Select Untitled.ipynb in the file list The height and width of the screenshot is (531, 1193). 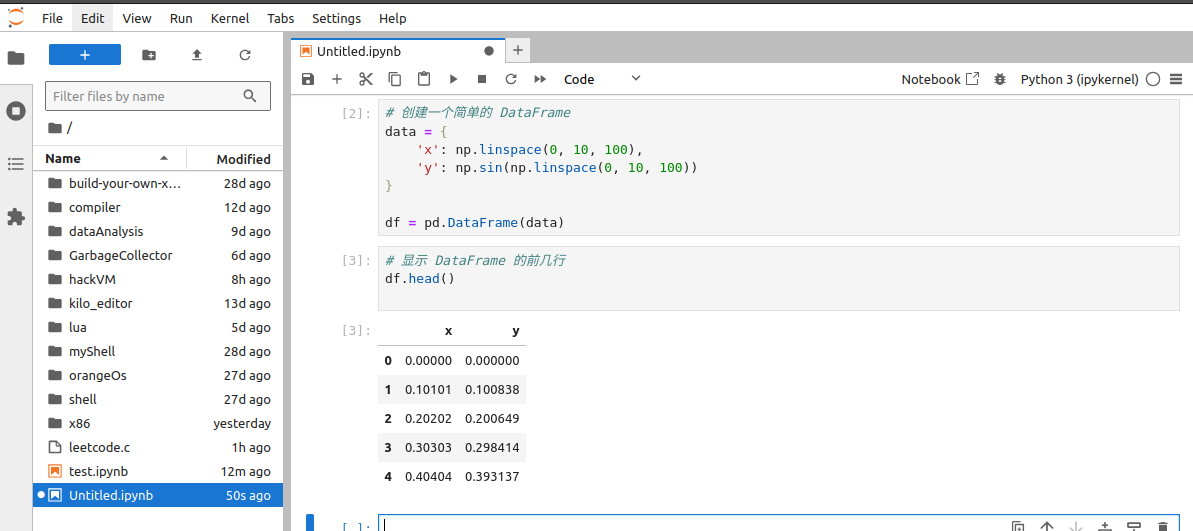[158, 495]
